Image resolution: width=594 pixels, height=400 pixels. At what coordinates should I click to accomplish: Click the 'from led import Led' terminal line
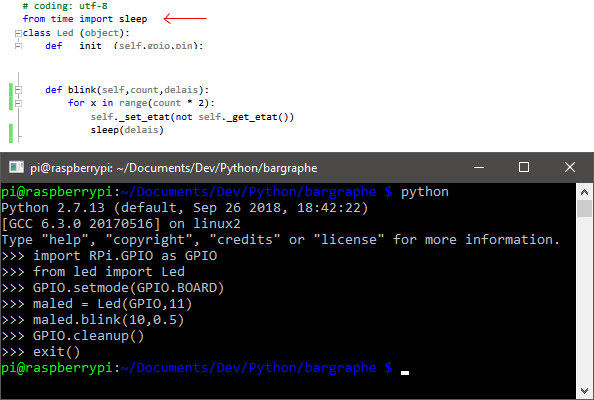(x=109, y=272)
